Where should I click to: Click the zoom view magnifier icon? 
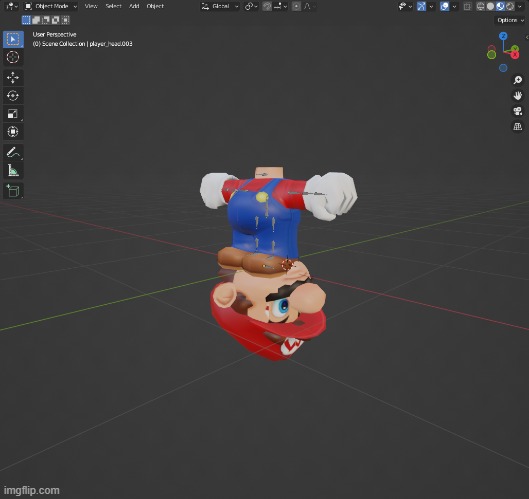coord(518,80)
